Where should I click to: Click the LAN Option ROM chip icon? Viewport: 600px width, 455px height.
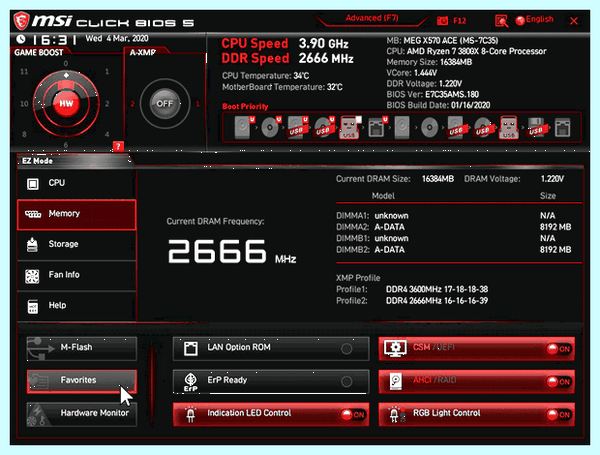(x=191, y=348)
